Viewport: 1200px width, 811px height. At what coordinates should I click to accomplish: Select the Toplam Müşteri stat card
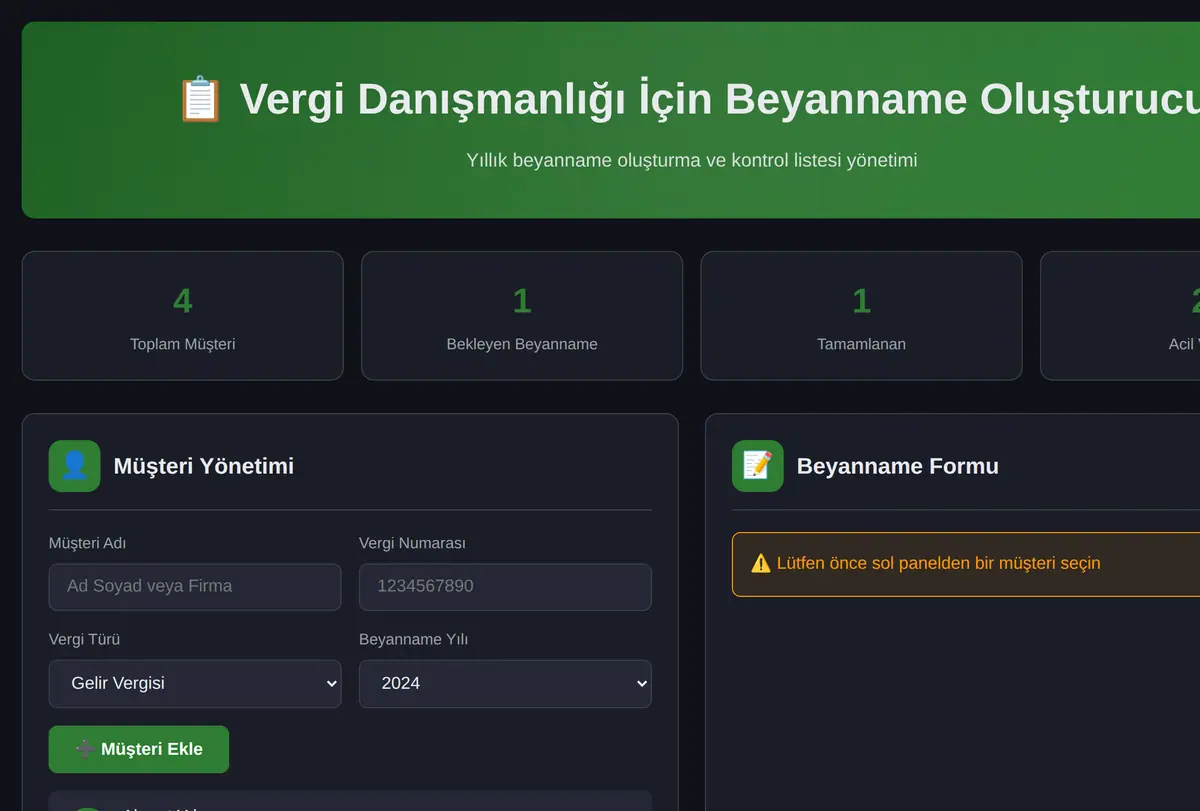coord(183,316)
